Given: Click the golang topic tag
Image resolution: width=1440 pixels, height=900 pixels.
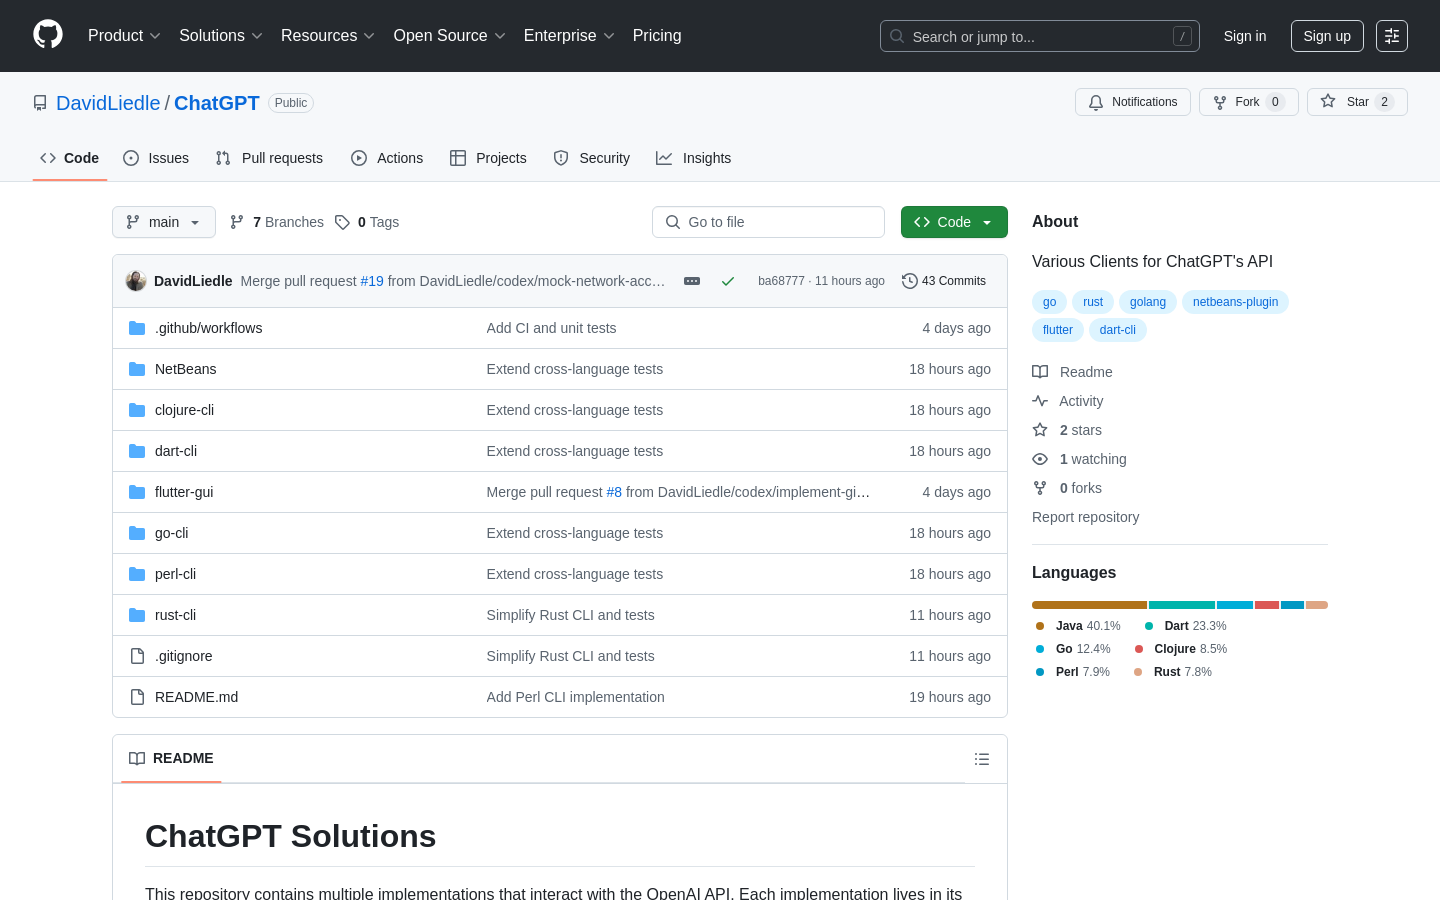Looking at the screenshot, I should (x=1148, y=302).
